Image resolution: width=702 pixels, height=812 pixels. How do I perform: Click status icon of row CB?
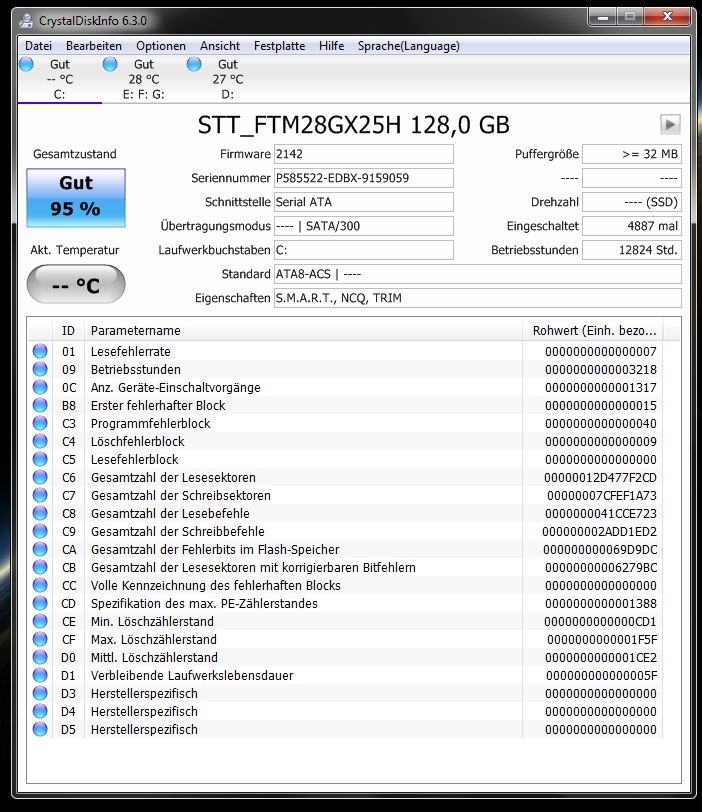coord(40,567)
